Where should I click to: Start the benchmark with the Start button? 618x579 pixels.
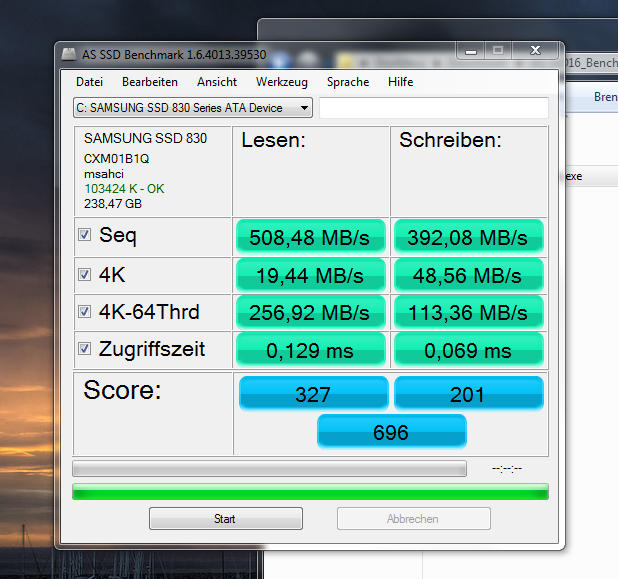tap(226, 518)
